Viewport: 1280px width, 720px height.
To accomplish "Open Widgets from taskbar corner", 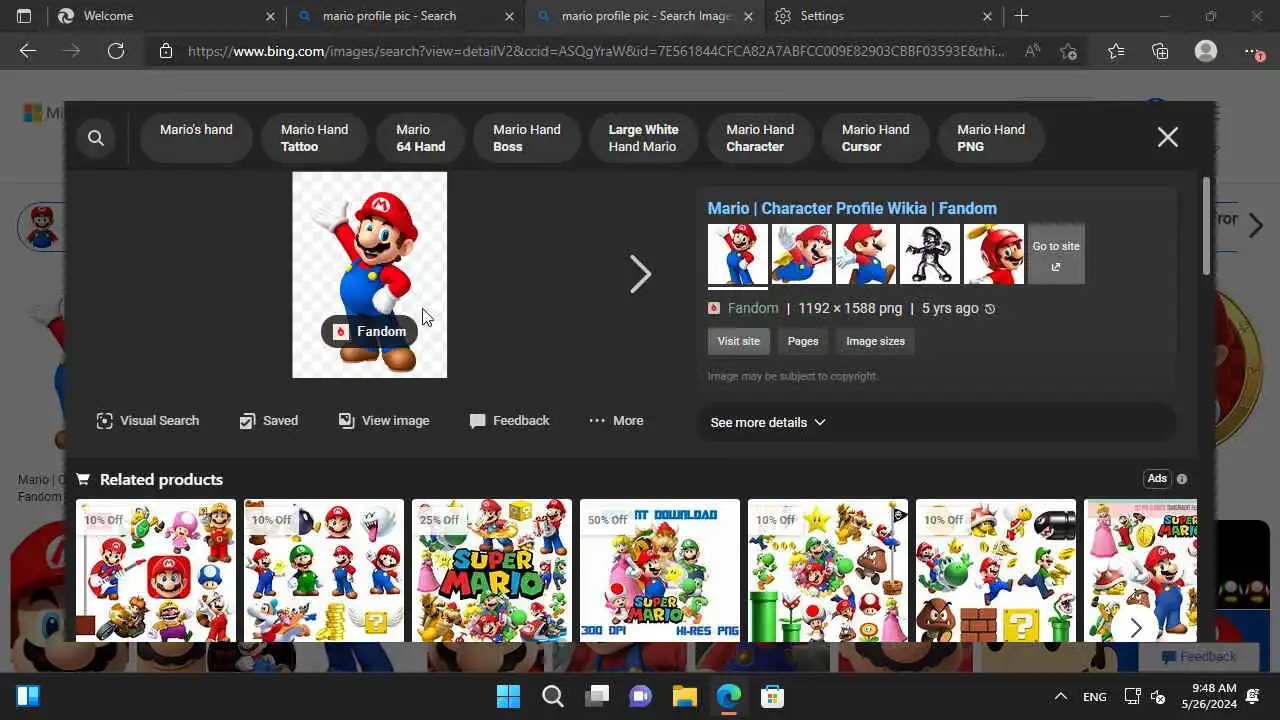I will point(28,696).
